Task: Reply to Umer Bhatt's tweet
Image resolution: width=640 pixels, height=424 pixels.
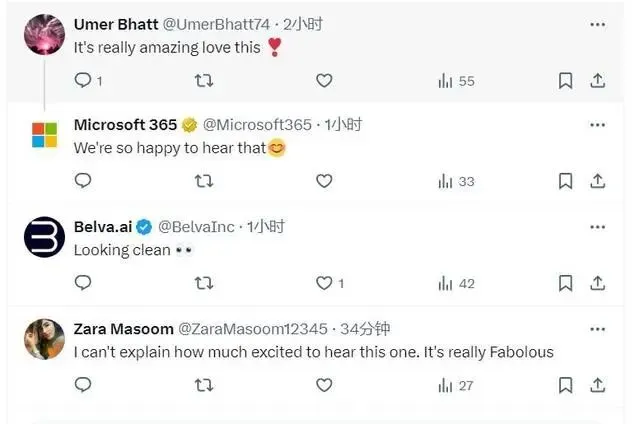Action: tap(84, 80)
